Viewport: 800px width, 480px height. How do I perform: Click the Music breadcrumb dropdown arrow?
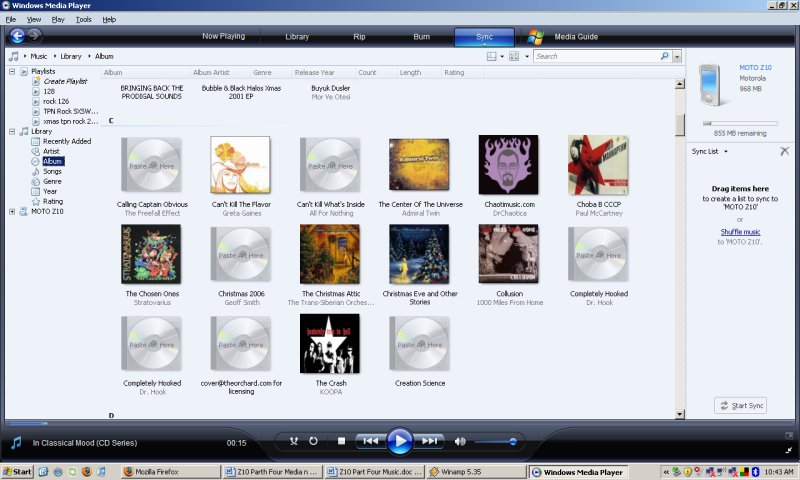[x=55, y=56]
